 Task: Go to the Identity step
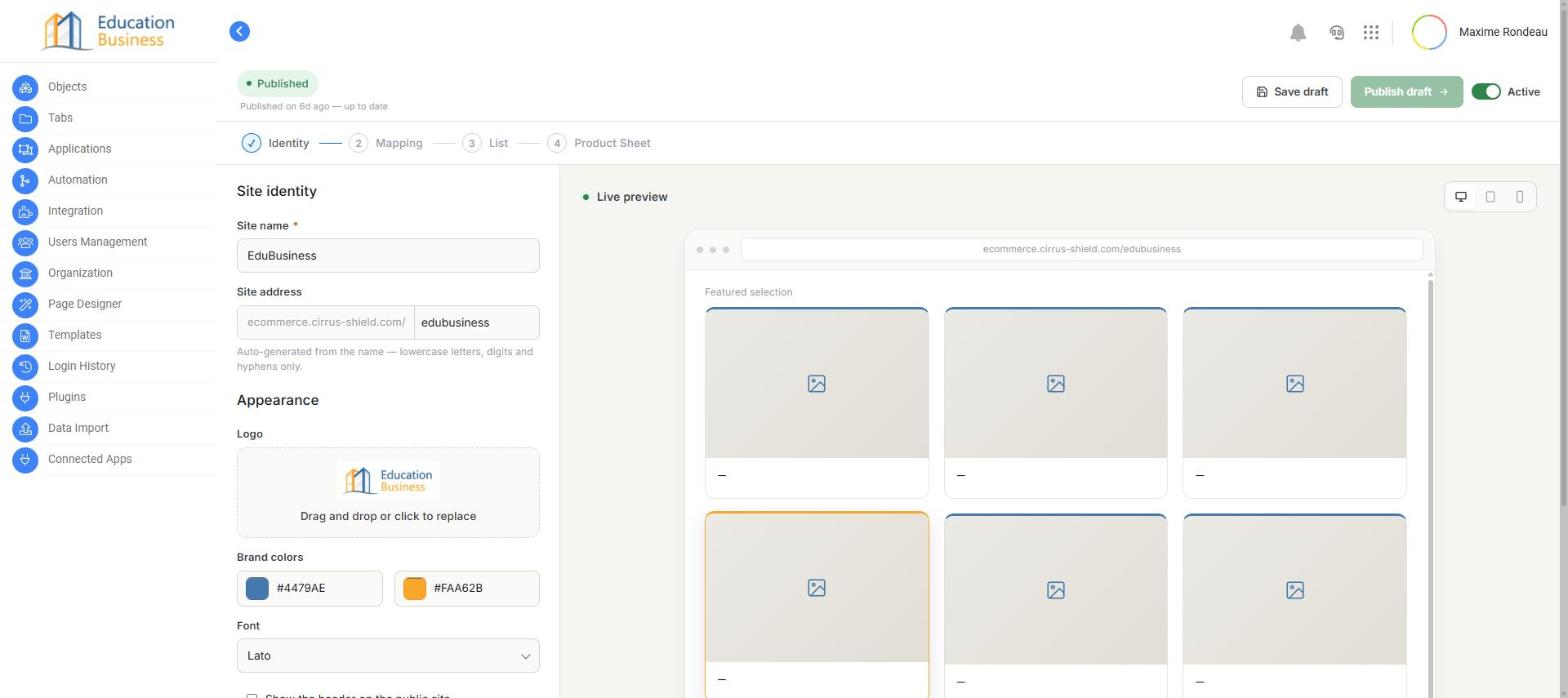coord(276,143)
